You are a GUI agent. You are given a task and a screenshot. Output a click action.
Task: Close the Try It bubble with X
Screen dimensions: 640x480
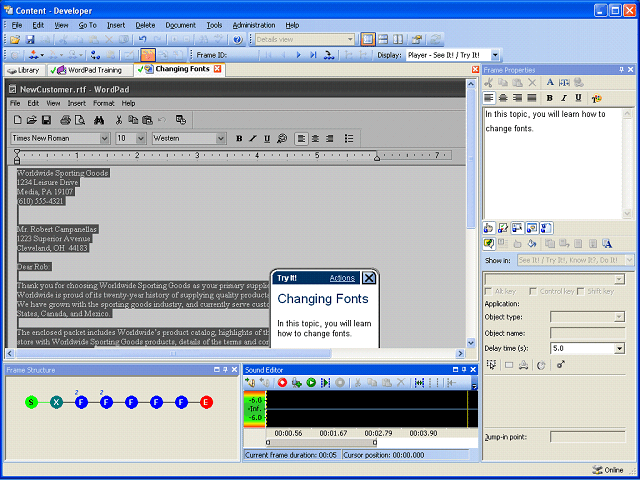369,278
